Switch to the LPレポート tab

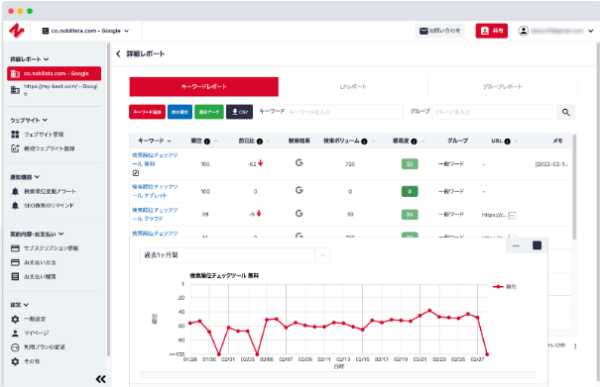point(353,87)
